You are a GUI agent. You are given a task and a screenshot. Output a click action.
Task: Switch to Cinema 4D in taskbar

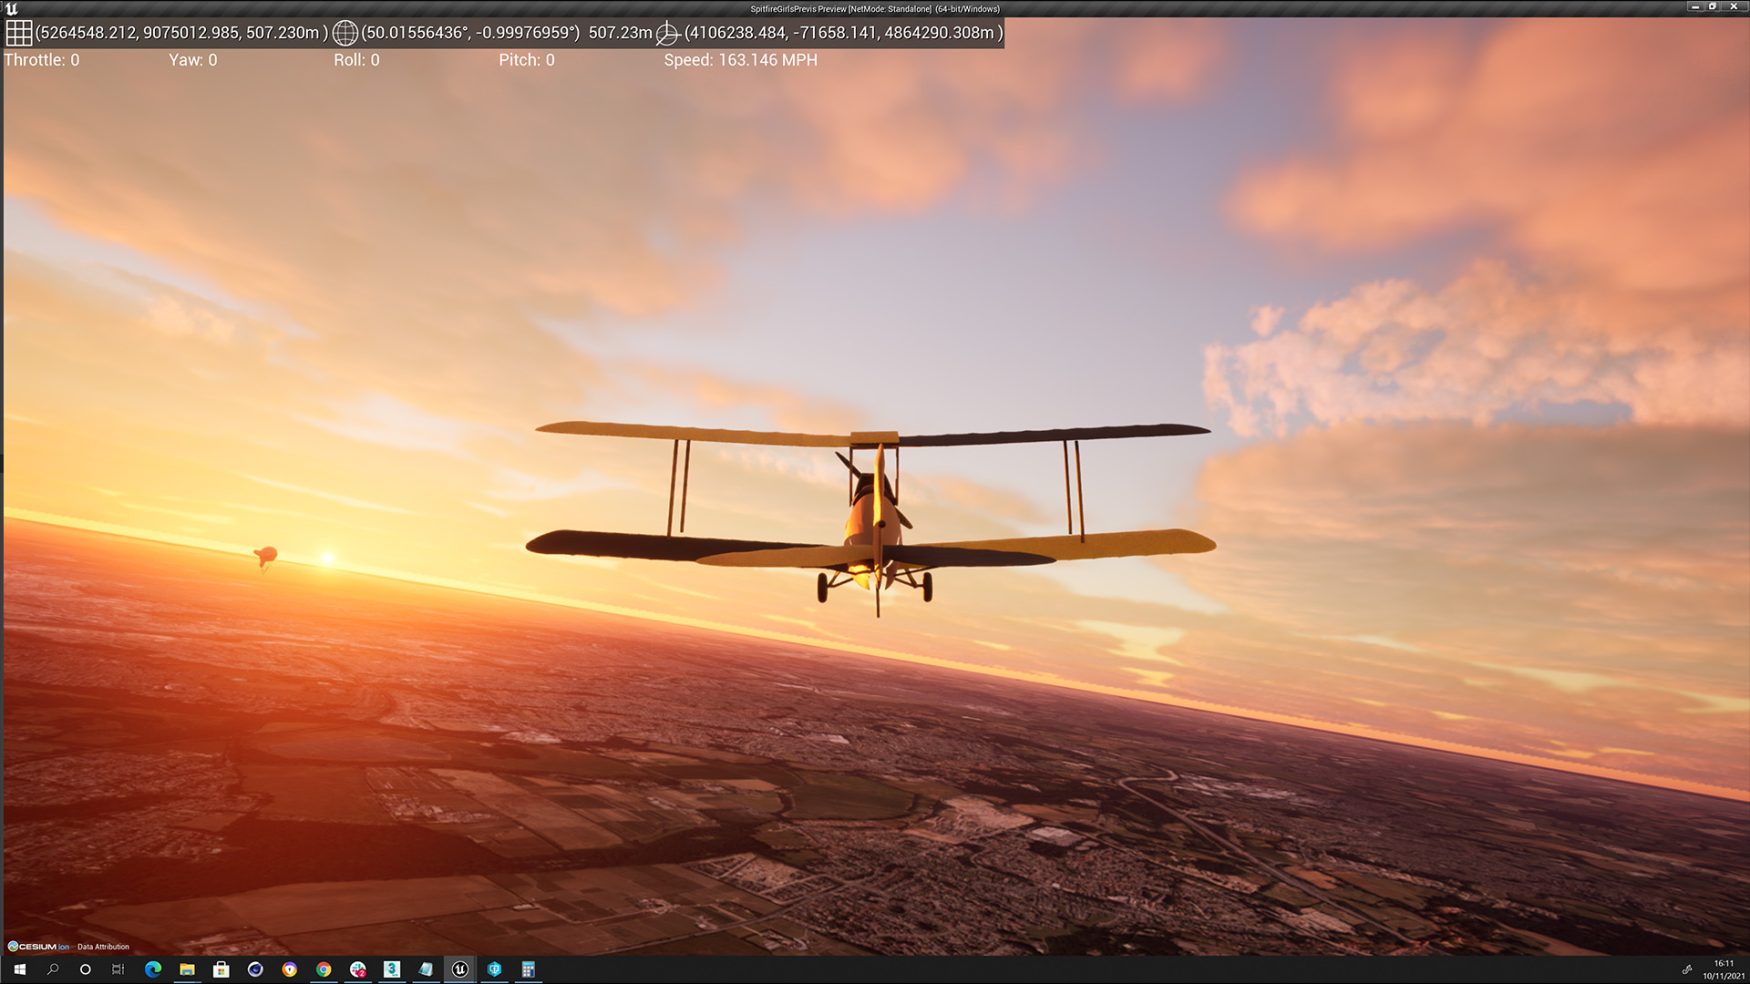pyautogui.click(x=255, y=969)
